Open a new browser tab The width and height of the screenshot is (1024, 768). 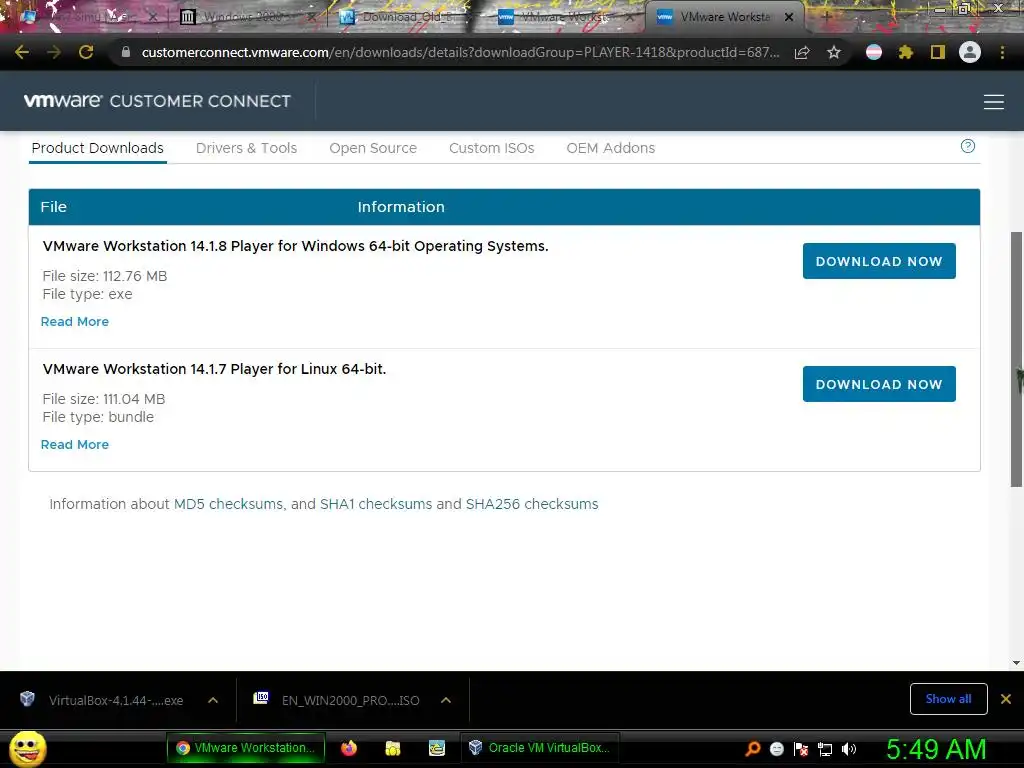click(826, 17)
